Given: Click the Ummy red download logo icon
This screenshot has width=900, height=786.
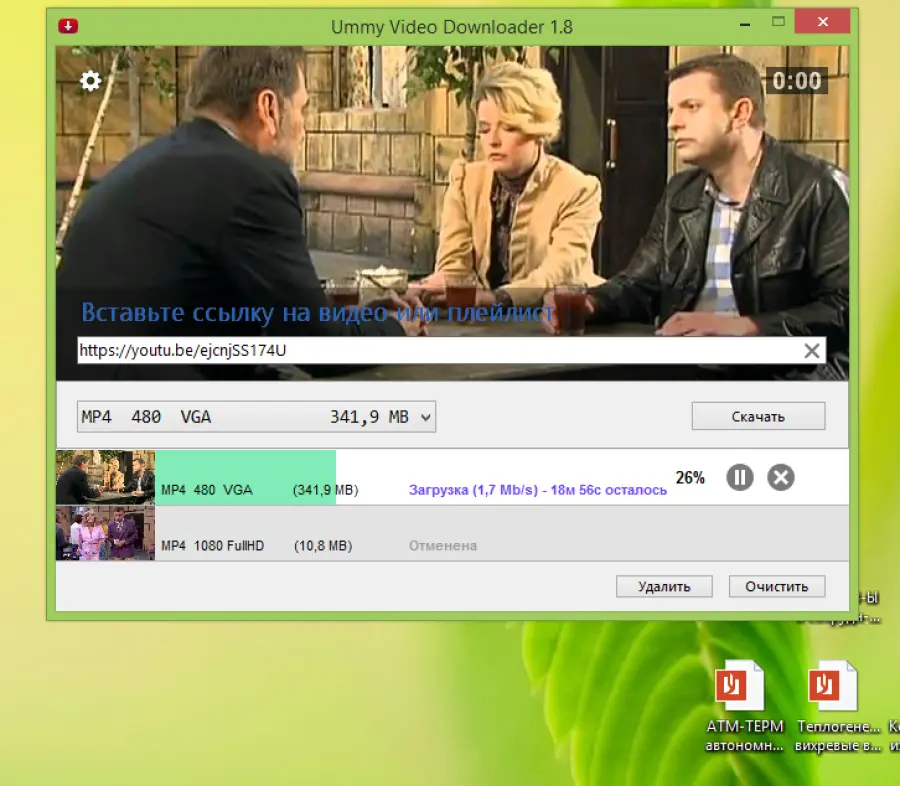Looking at the screenshot, I should click(68, 26).
